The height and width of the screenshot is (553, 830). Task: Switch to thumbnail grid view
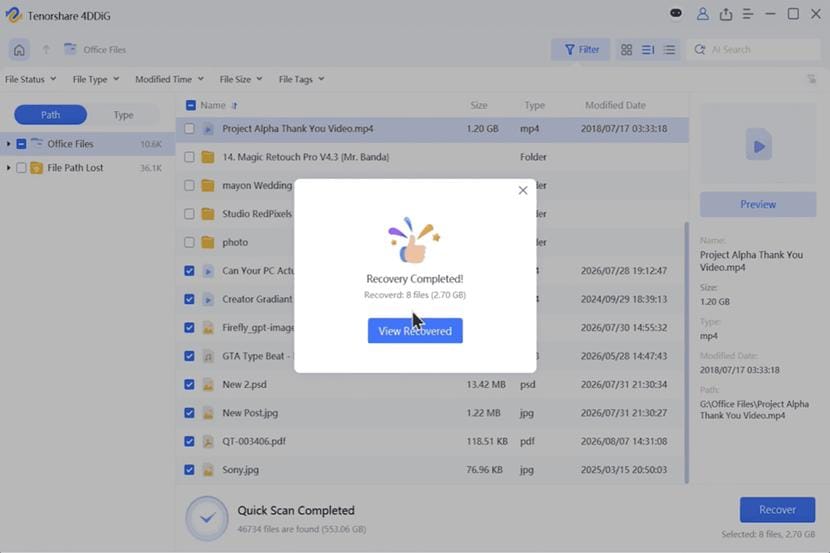pos(626,50)
